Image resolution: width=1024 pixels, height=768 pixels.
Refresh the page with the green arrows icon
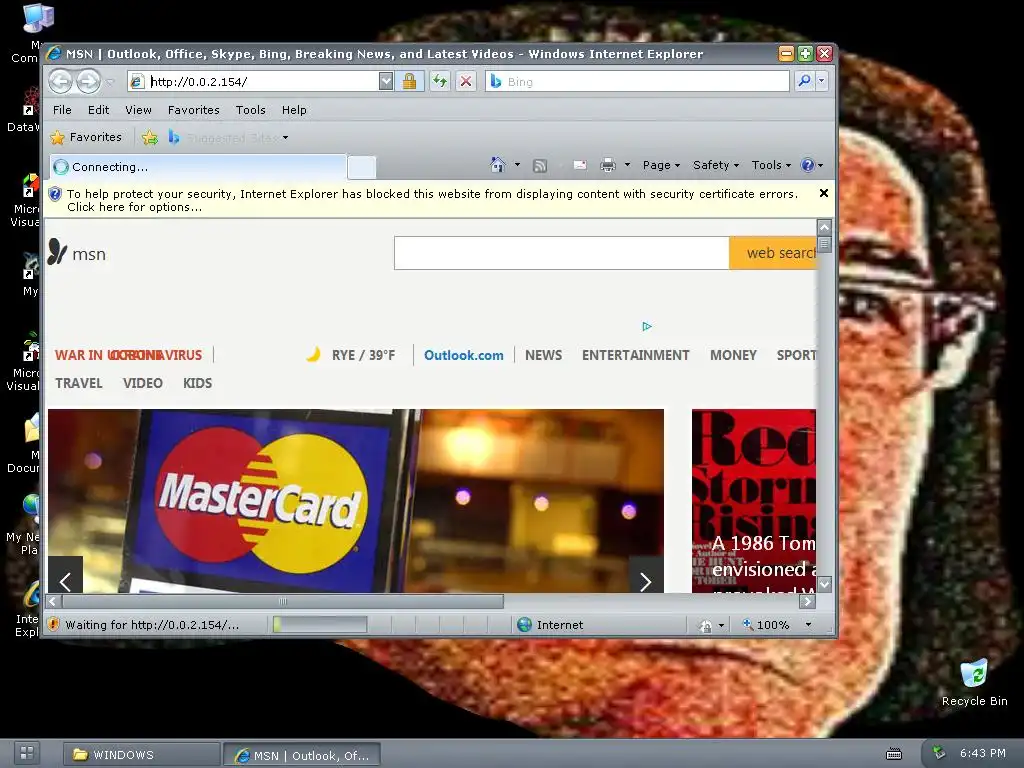coord(440,82)
